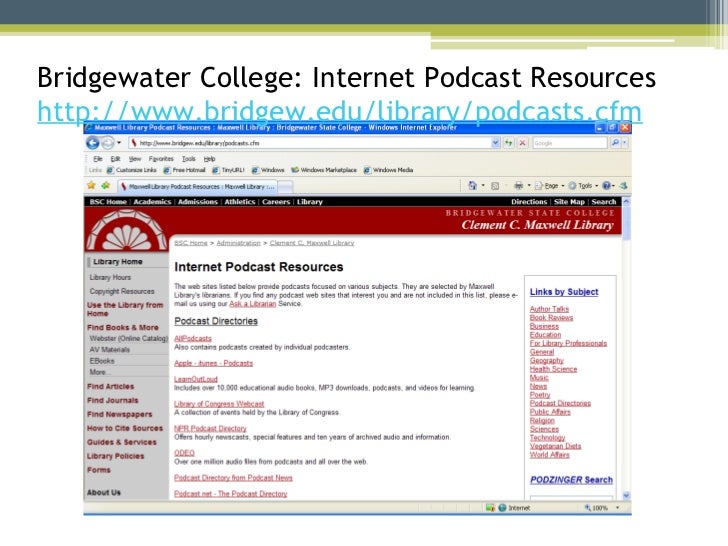The height and width of the screenshot is (546, 728).
Task: Click PODZINGER Search heading link
Action: pyautogui.click(x=572, y=480)
